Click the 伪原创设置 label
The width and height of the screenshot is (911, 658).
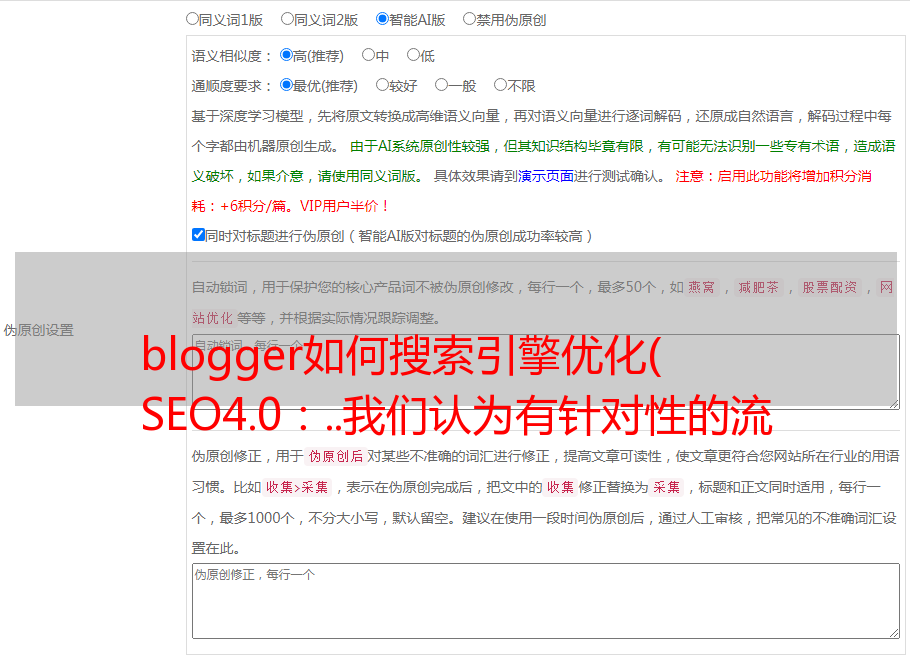point(38,330)
